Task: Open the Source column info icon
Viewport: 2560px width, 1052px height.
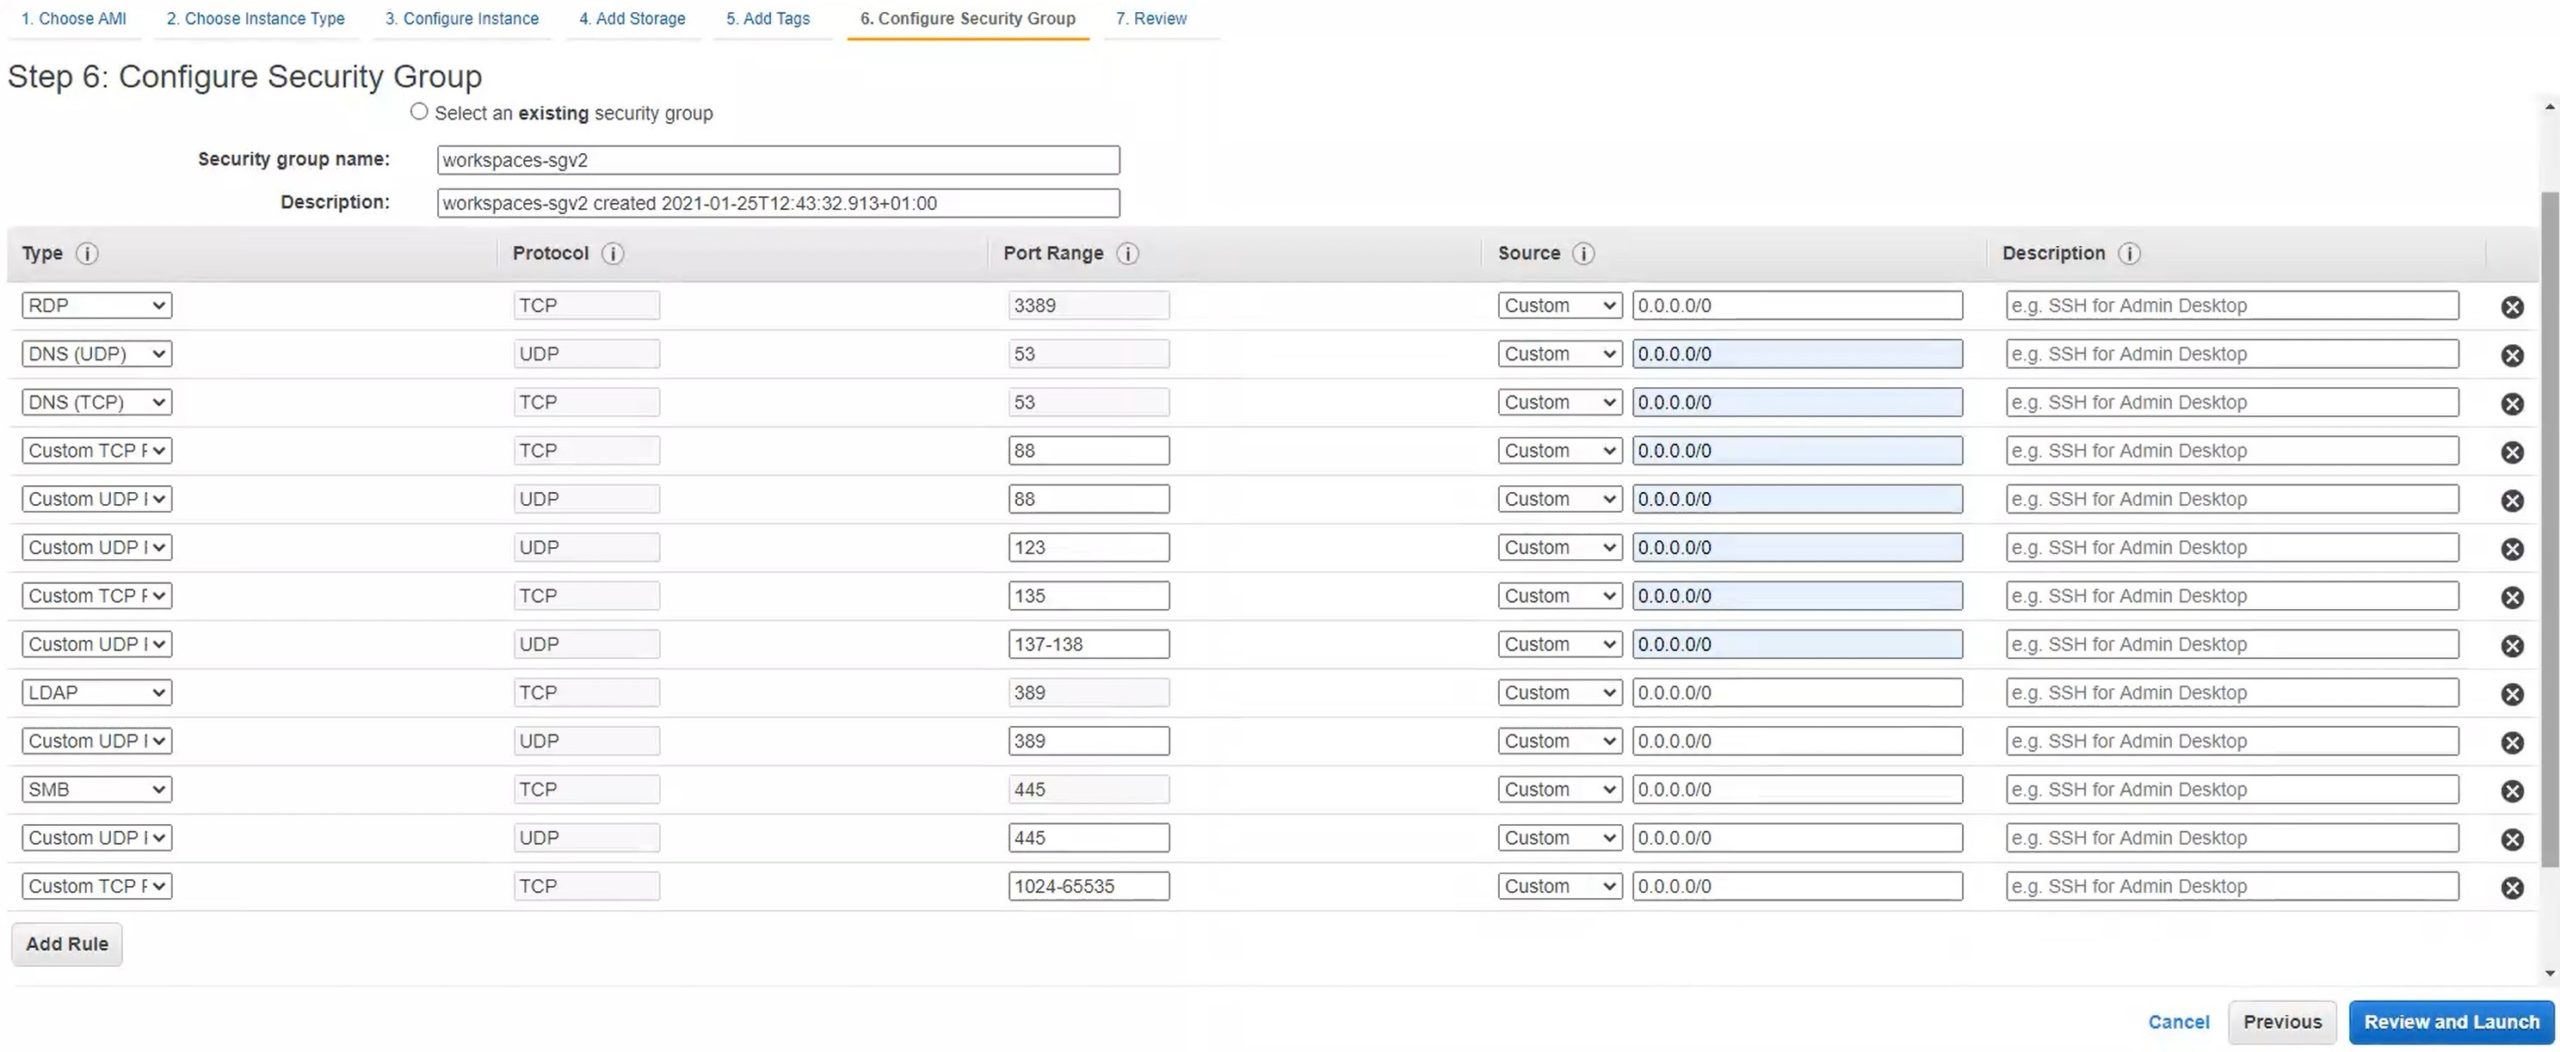Action: click(1583, 254)
